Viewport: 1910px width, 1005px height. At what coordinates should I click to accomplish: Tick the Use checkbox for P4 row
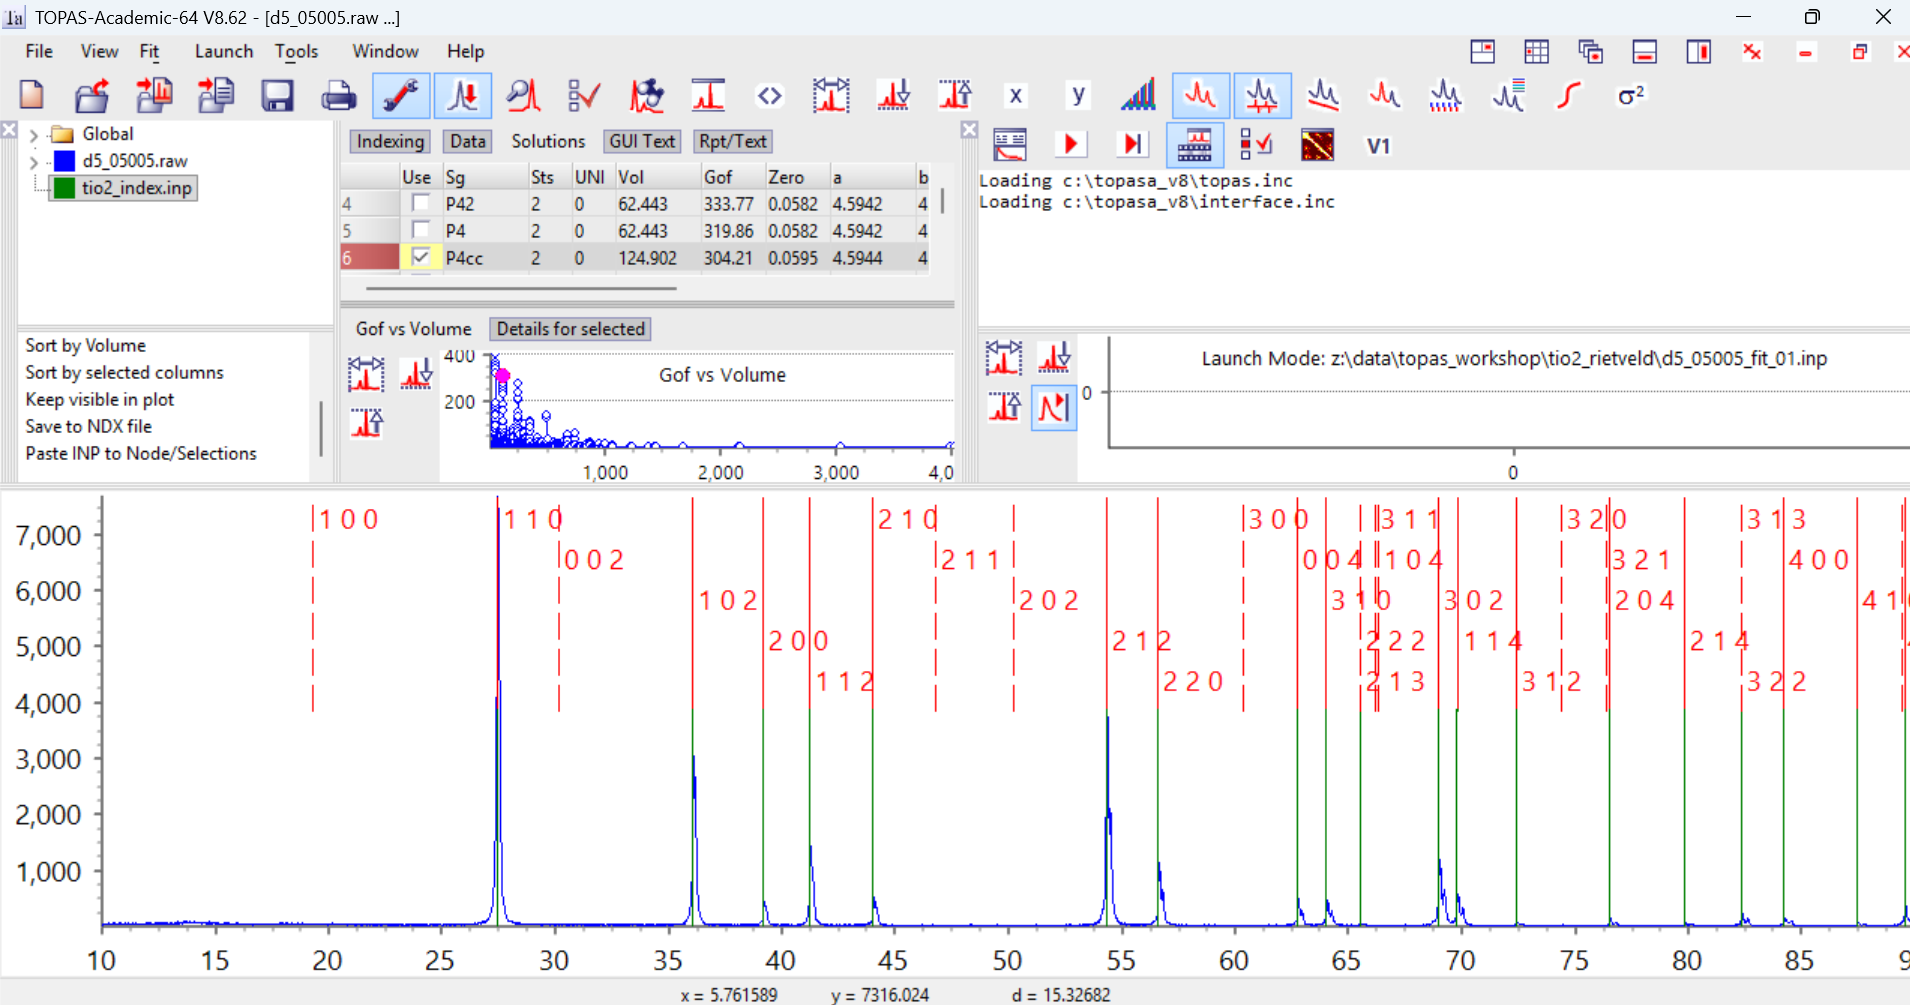(x=420, y=230)
